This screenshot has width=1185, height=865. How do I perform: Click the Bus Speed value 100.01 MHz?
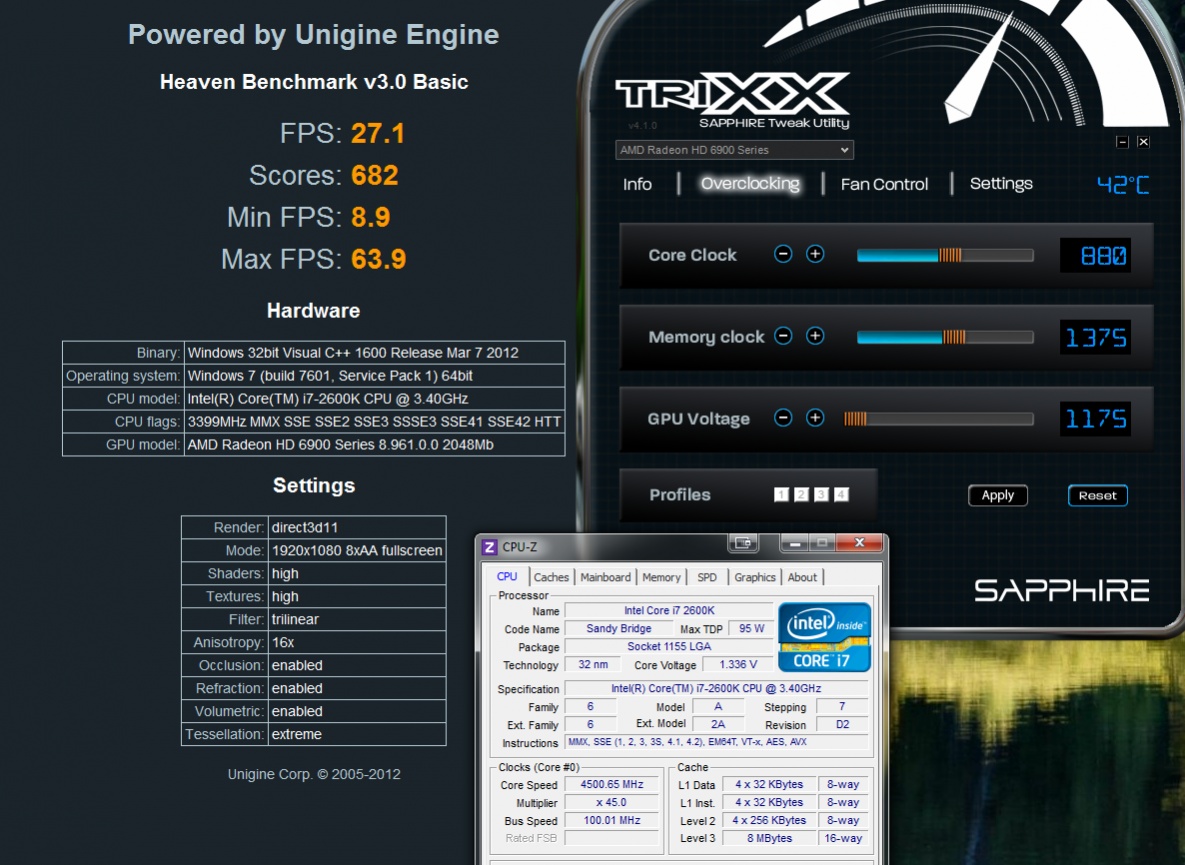pos(611,820)
